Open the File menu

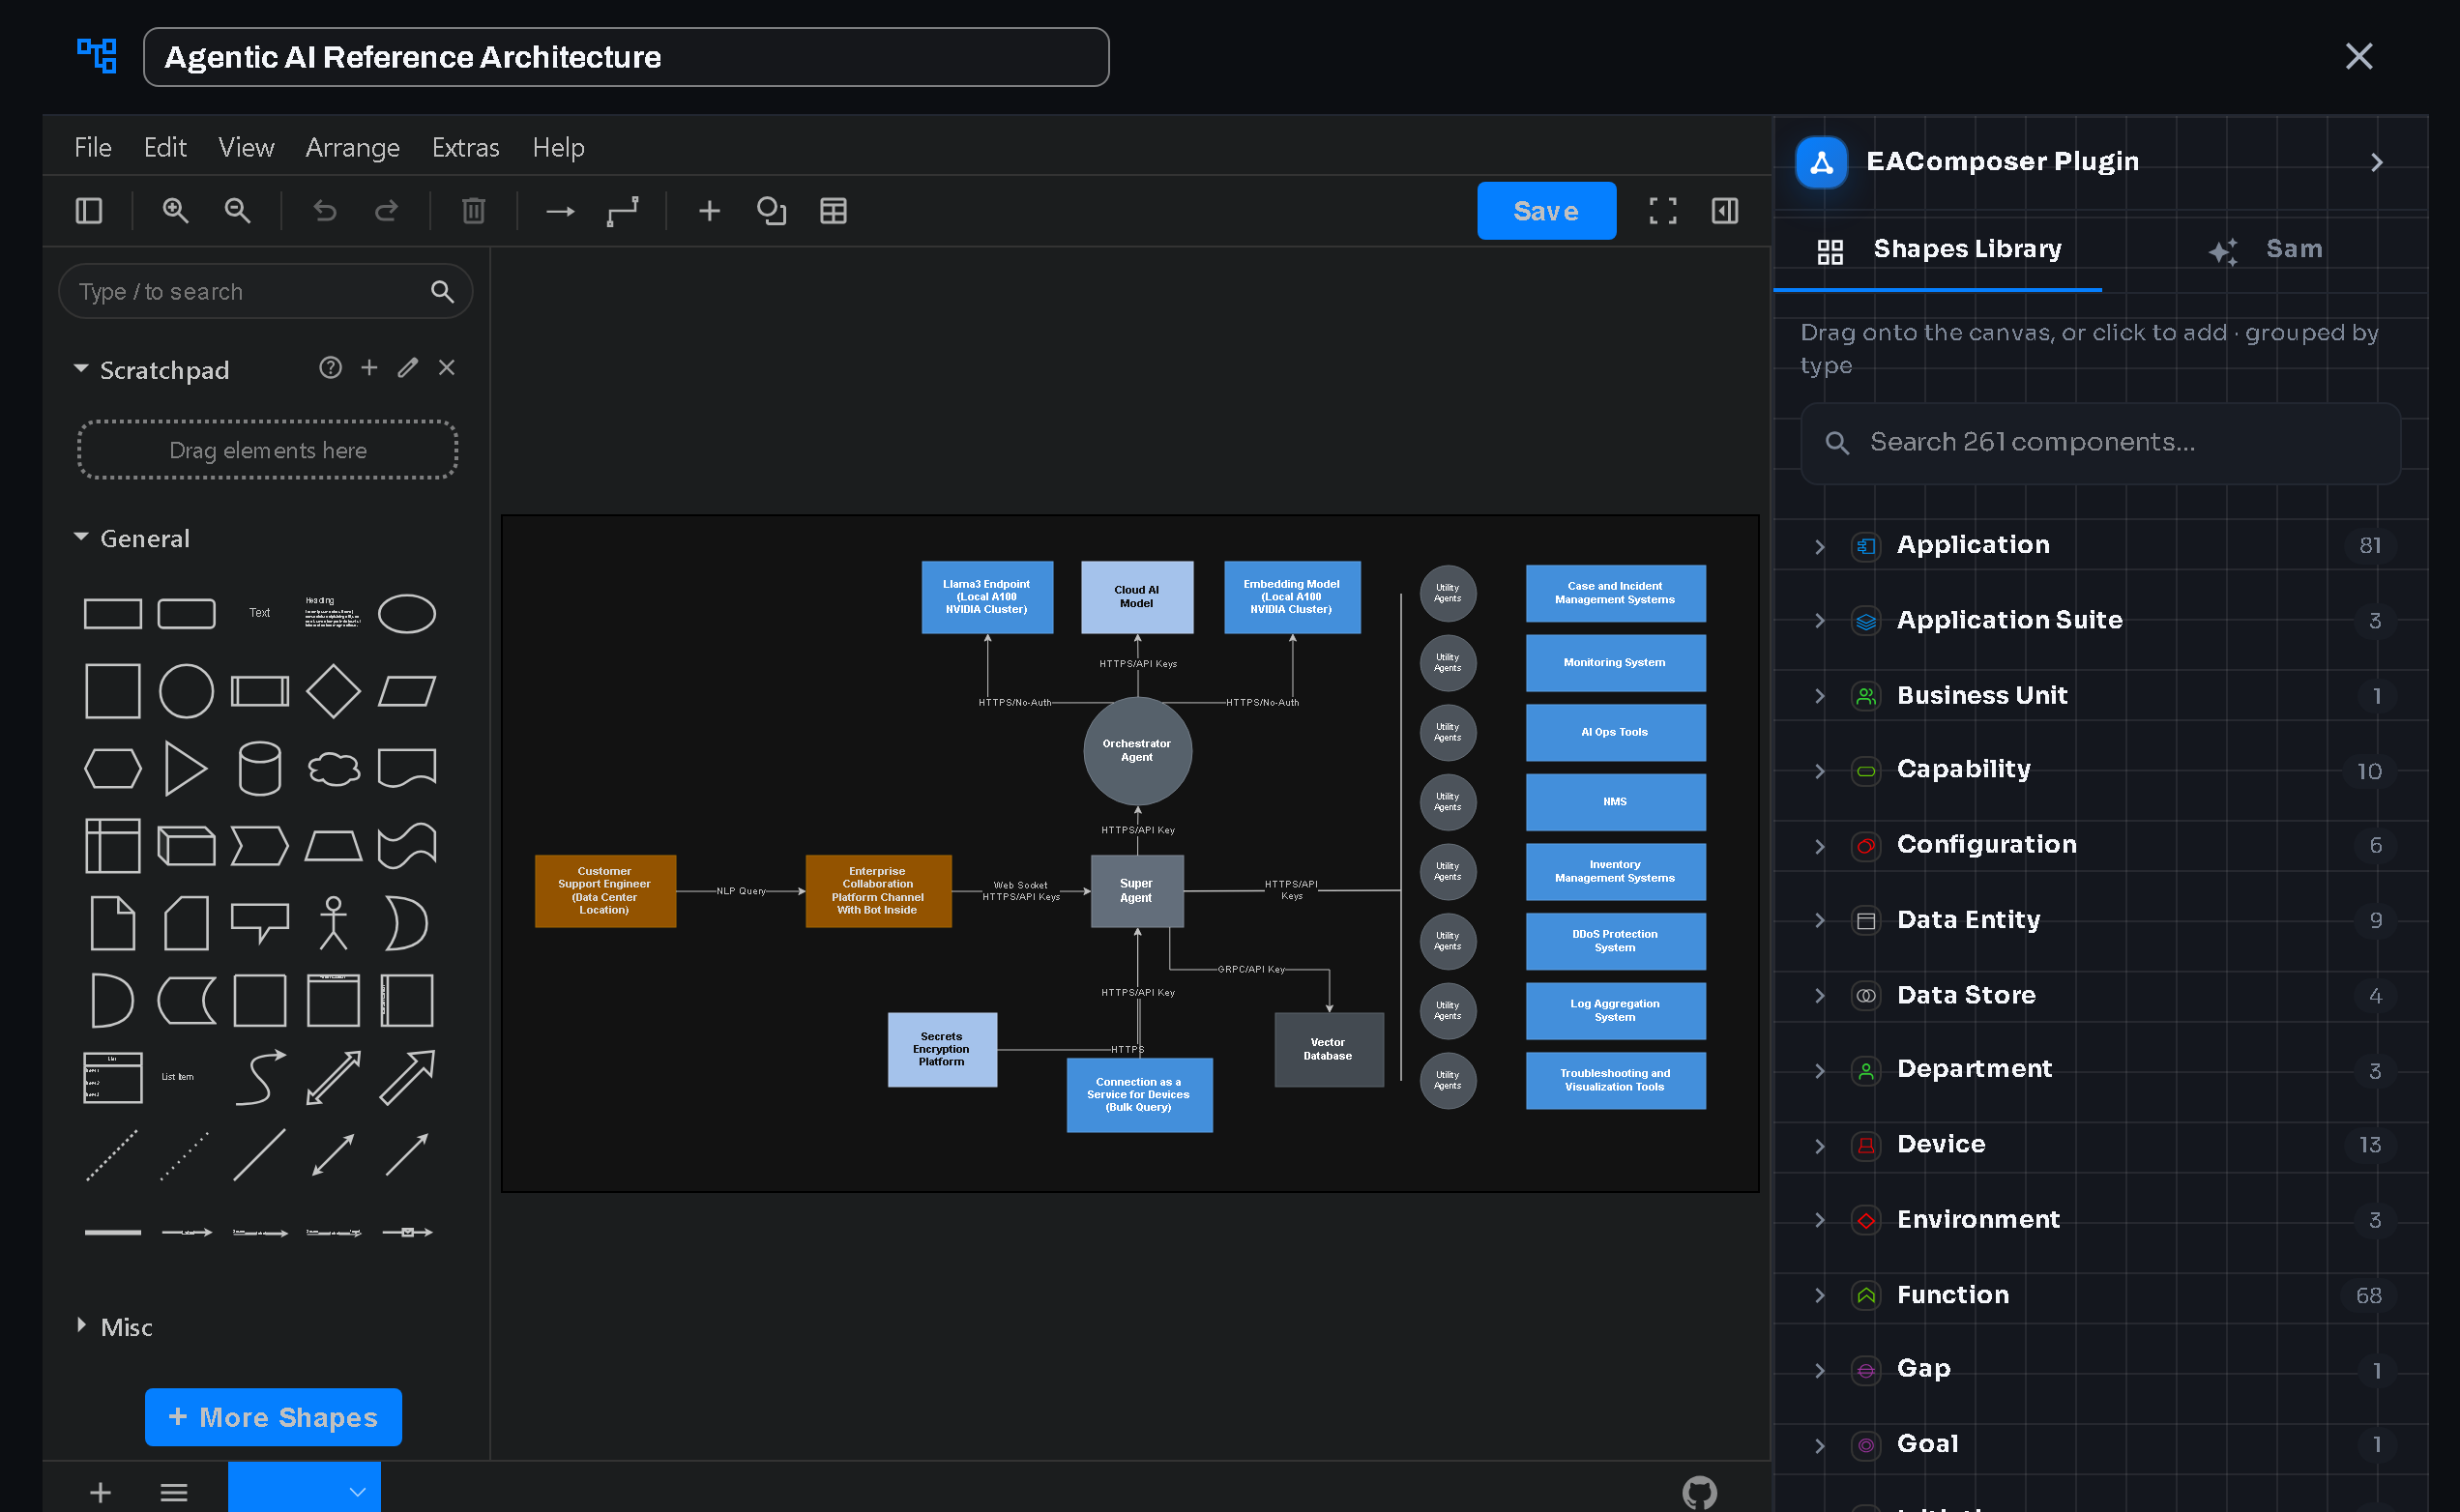click(93, 147)
